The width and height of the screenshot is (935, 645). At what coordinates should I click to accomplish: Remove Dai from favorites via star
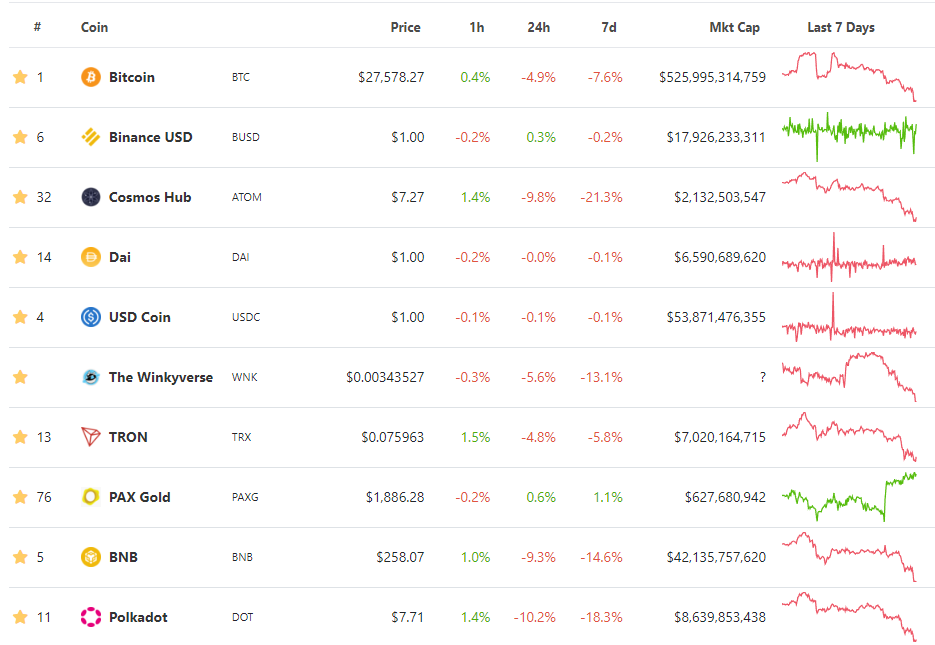(20, 257)
